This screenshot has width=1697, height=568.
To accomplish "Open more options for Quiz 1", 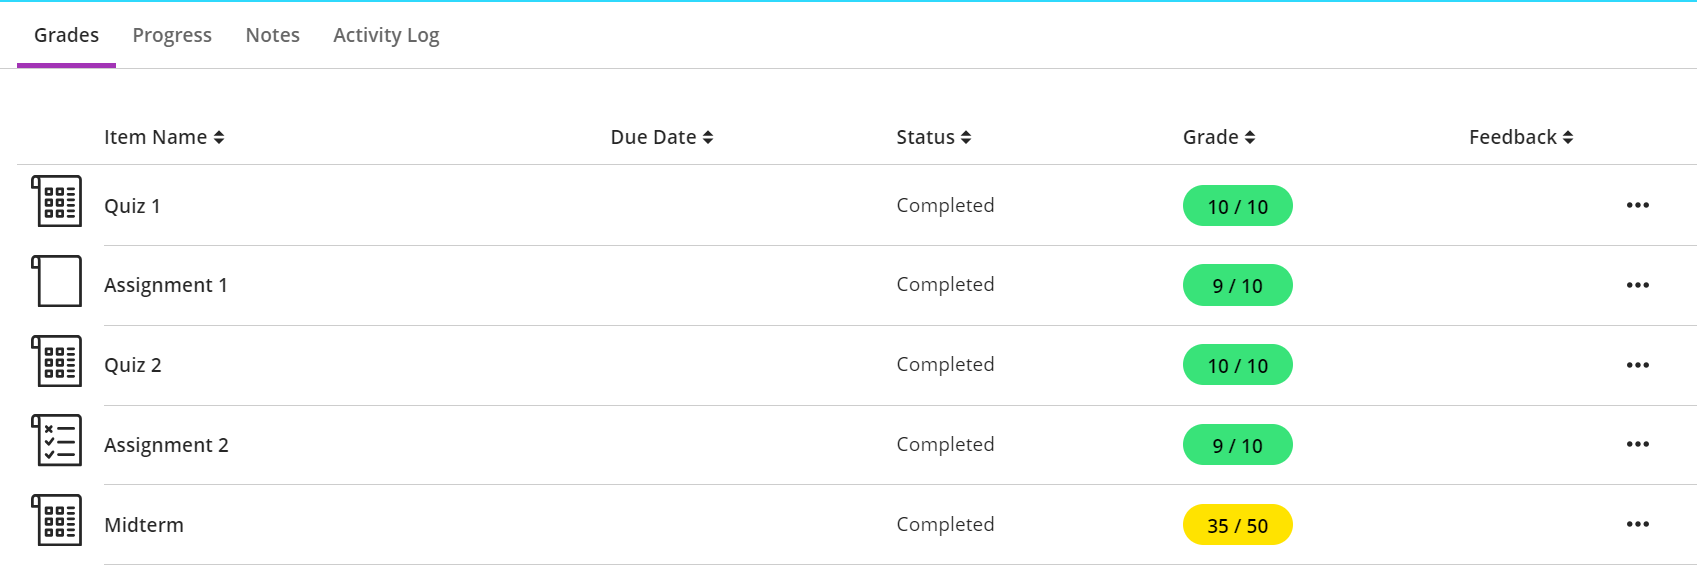I will [x=1637, y=205].
